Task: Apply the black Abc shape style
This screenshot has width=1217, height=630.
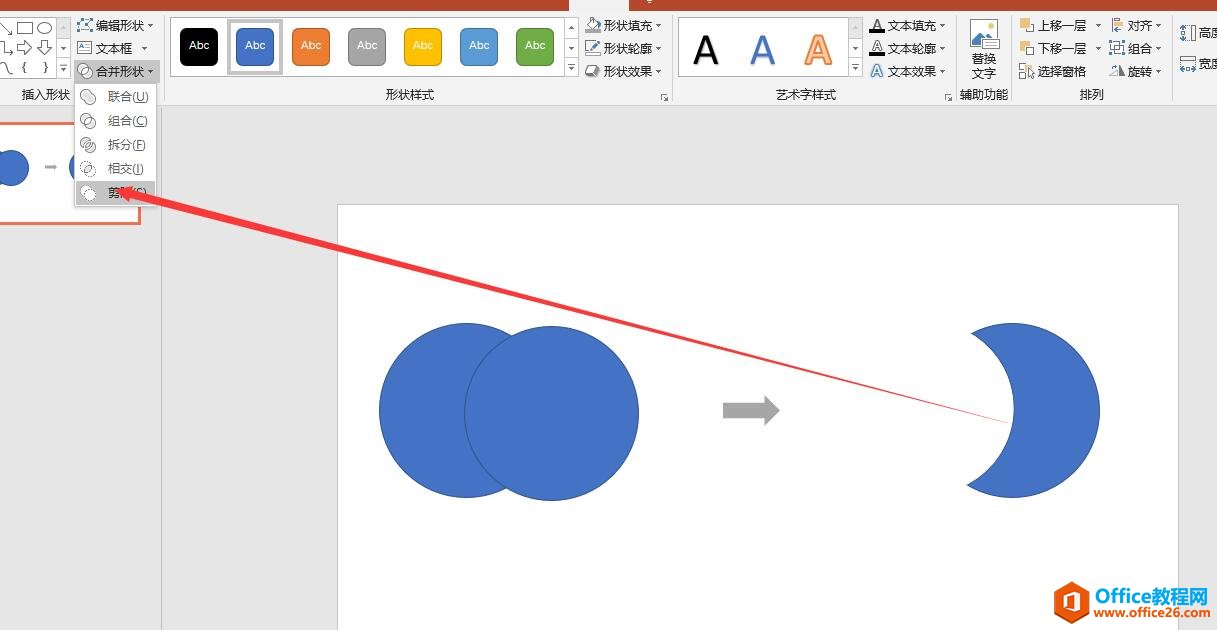Action: 199,46
